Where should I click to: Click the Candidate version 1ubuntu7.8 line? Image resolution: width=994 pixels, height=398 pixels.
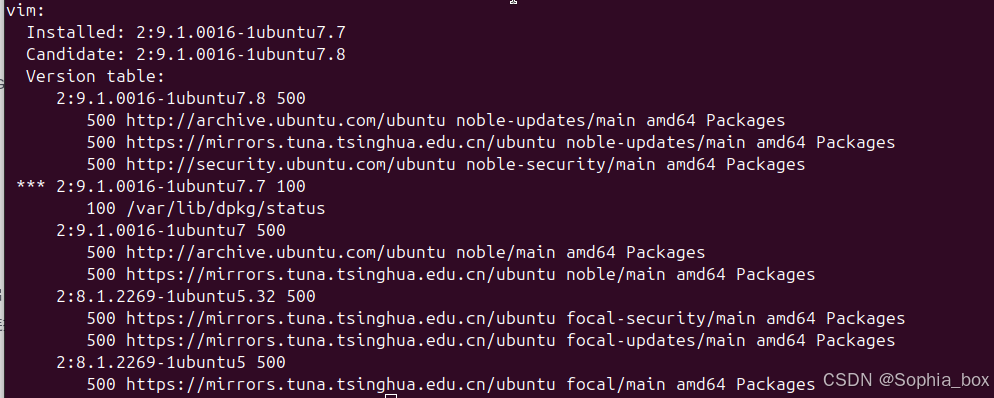(186, 55)
